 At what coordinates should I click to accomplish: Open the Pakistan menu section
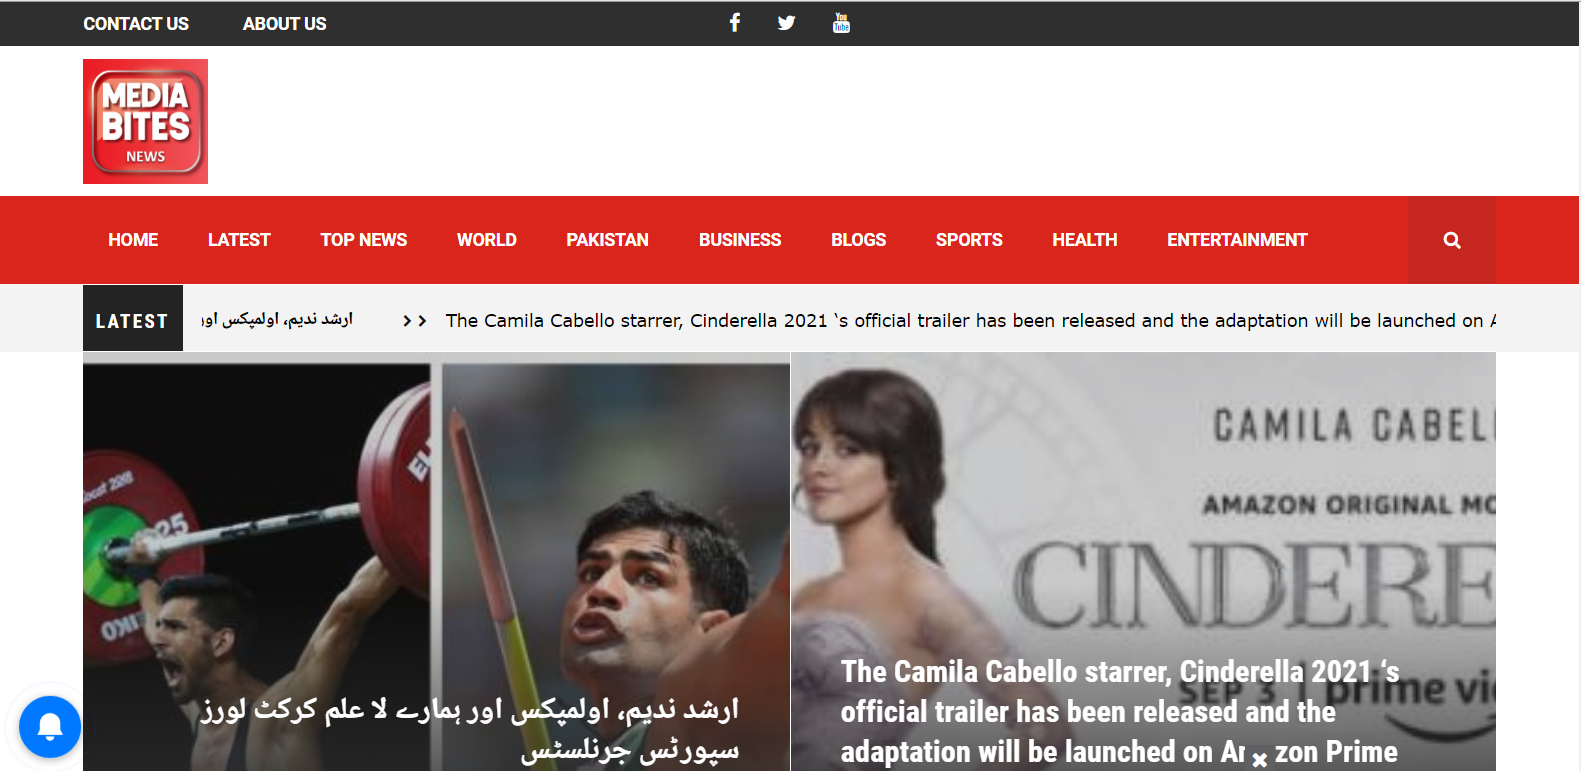click(607, 240)
